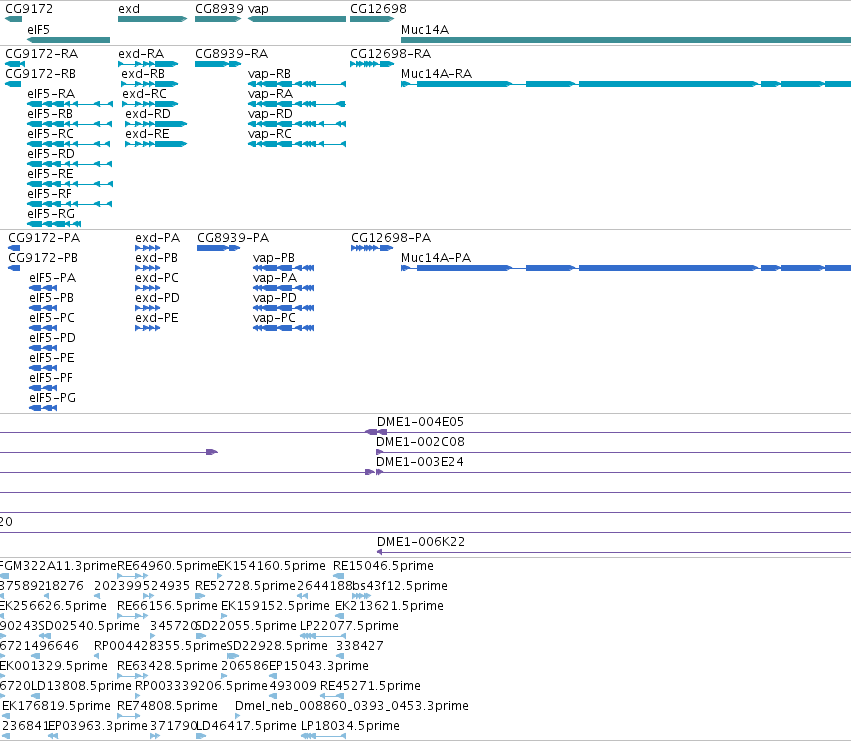Click the eIF5 gene bar
Image resolution: width=851 pixels, height=741 pixels.
(68, 40)
